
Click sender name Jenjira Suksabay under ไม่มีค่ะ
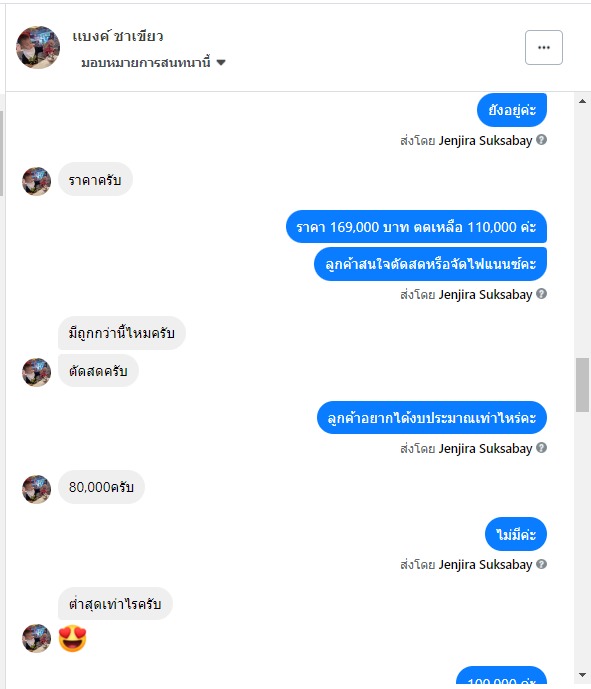485,565
